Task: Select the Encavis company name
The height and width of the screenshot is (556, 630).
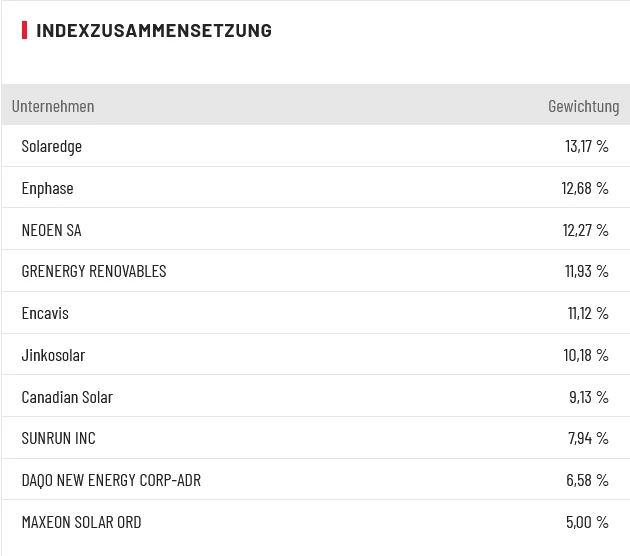Action: (x=45, y=313)
